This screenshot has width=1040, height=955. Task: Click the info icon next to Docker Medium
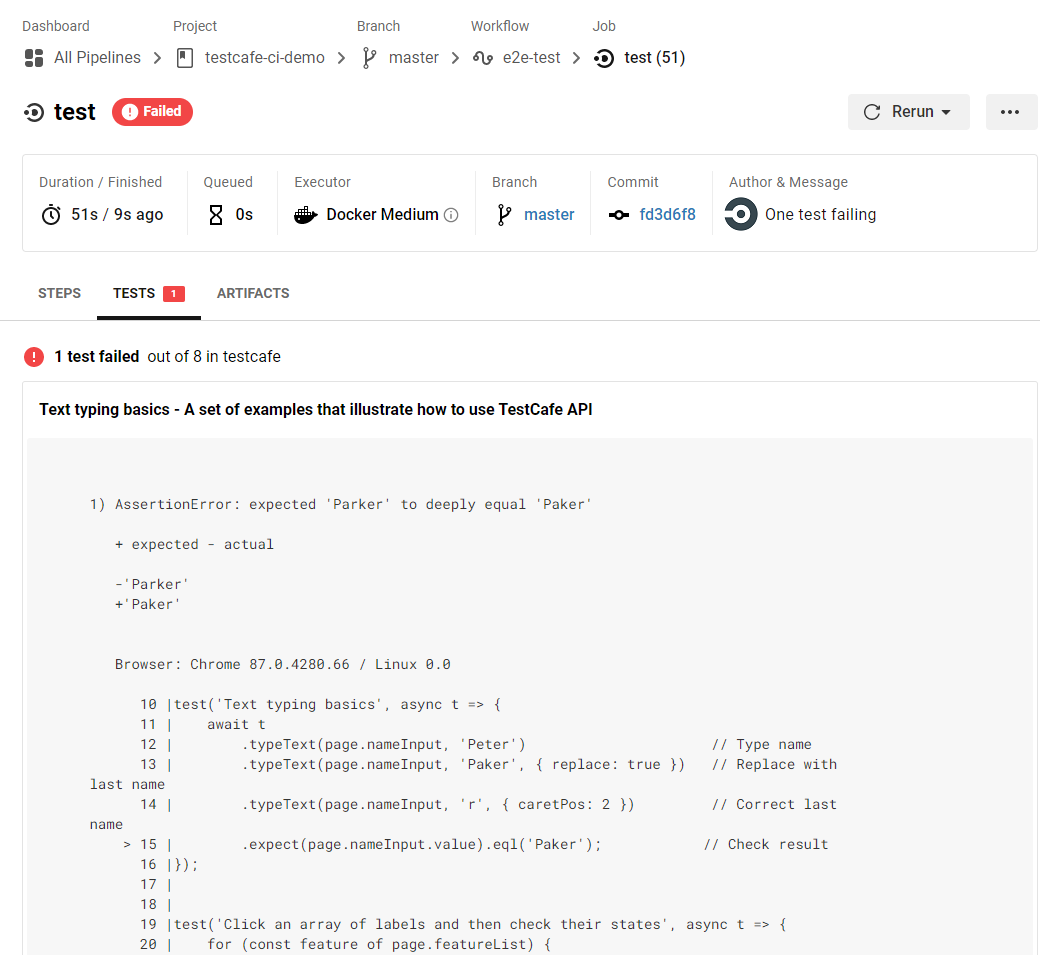click(451, 215)
